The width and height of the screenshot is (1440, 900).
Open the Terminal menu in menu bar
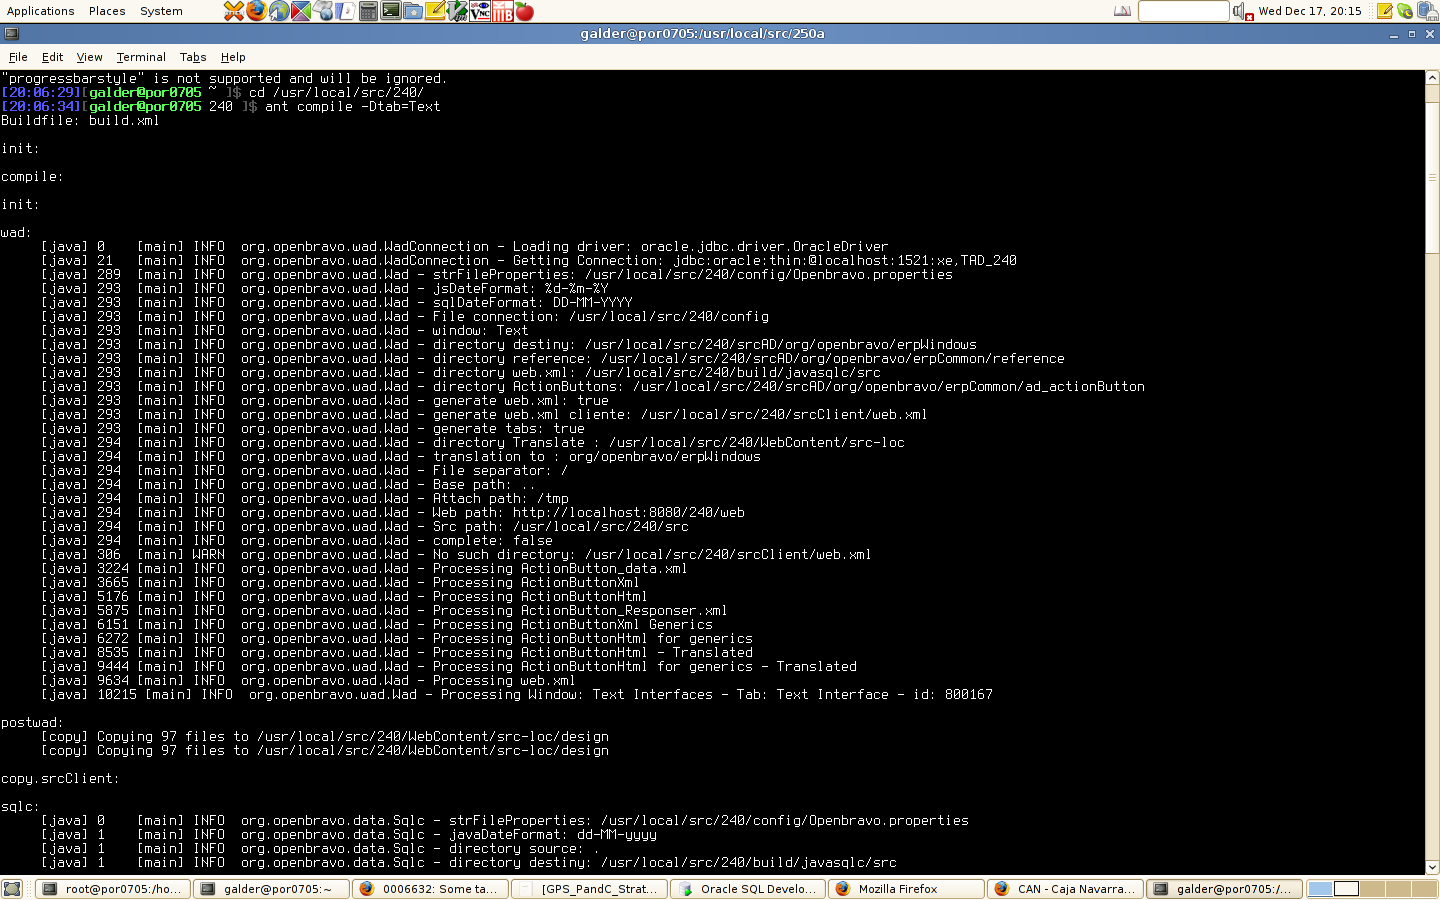click(x=141, y=57)
